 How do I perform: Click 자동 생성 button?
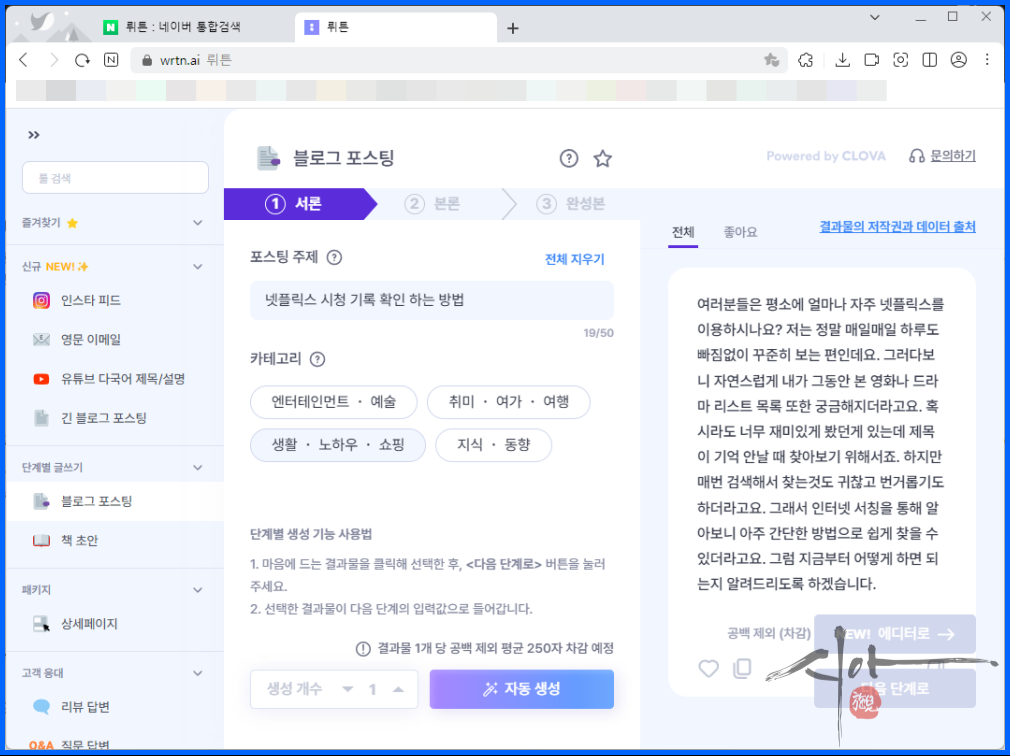(x=522, y=689)
